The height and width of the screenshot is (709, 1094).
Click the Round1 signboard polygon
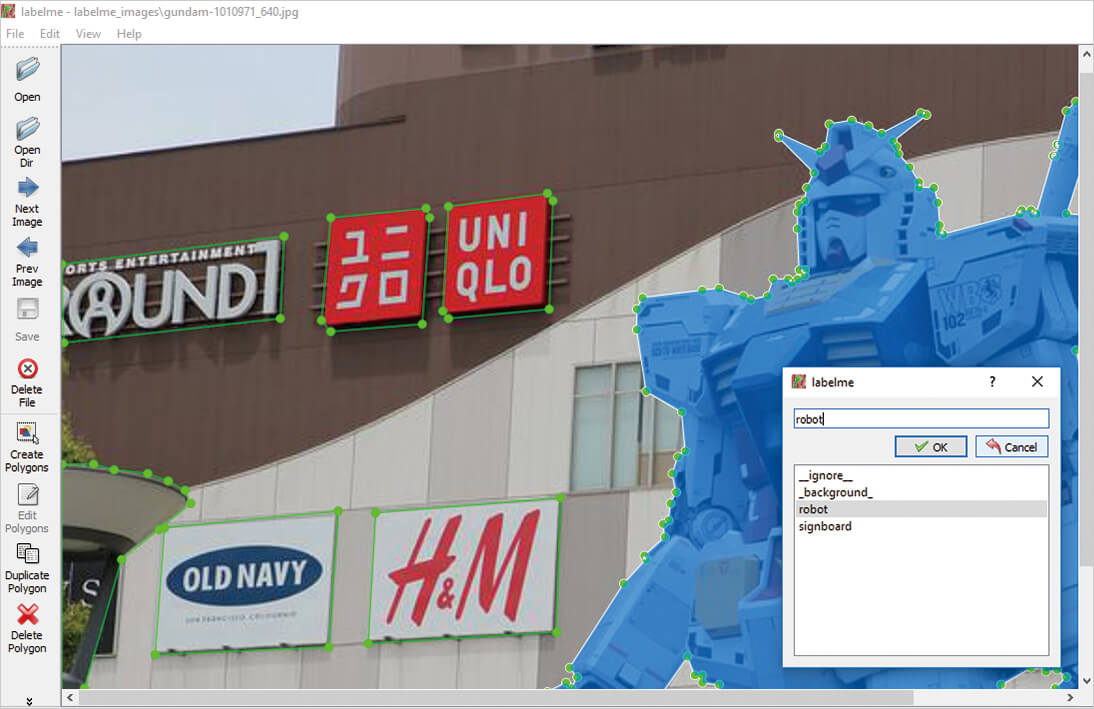coord(172,289)
